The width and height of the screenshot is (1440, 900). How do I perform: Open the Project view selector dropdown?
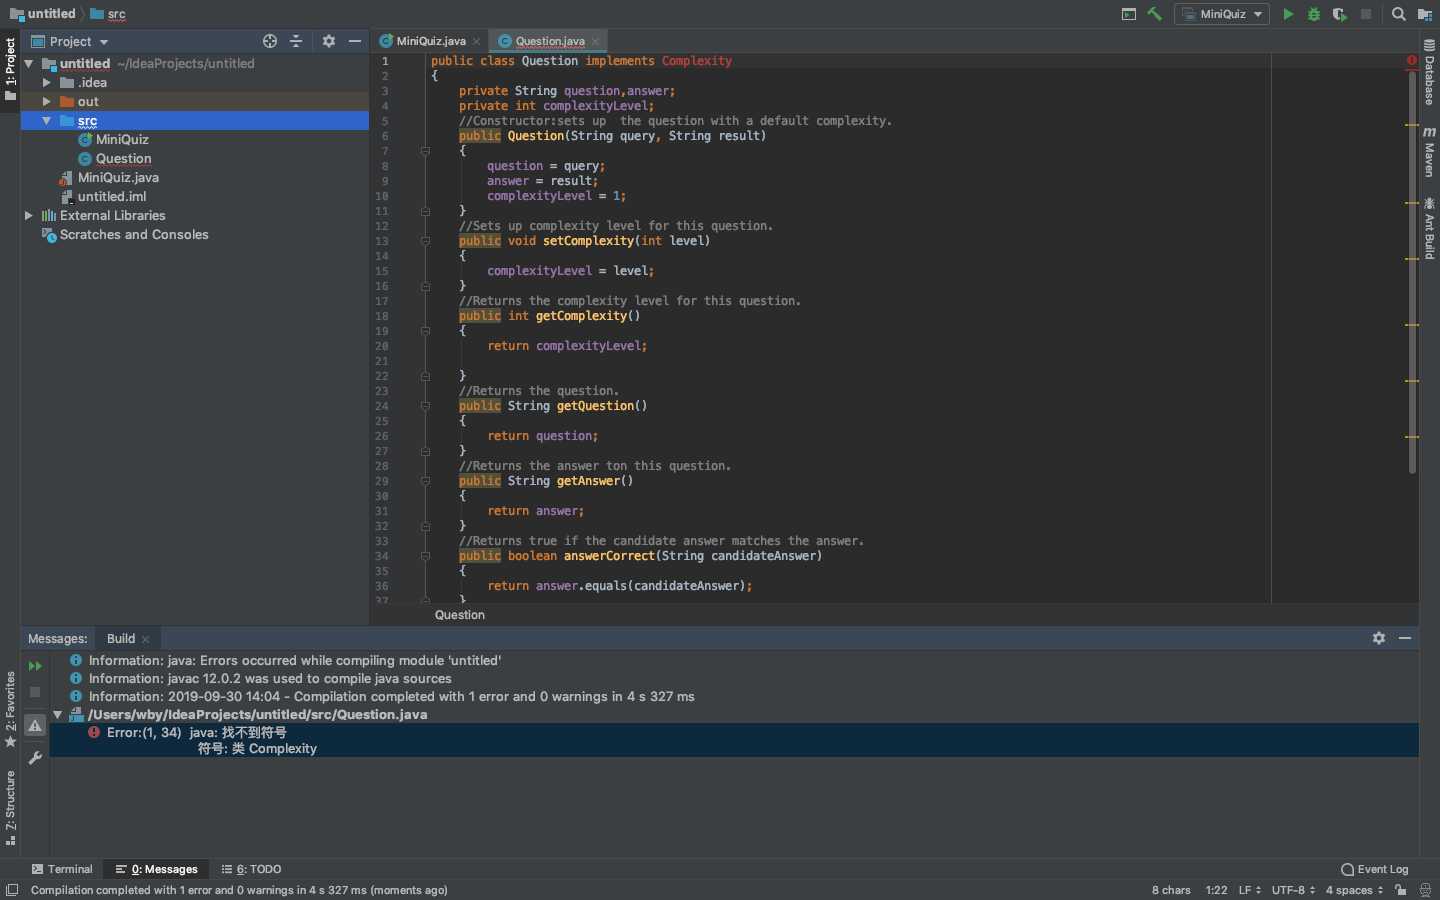pyautogui.click(x=70, y=41)
